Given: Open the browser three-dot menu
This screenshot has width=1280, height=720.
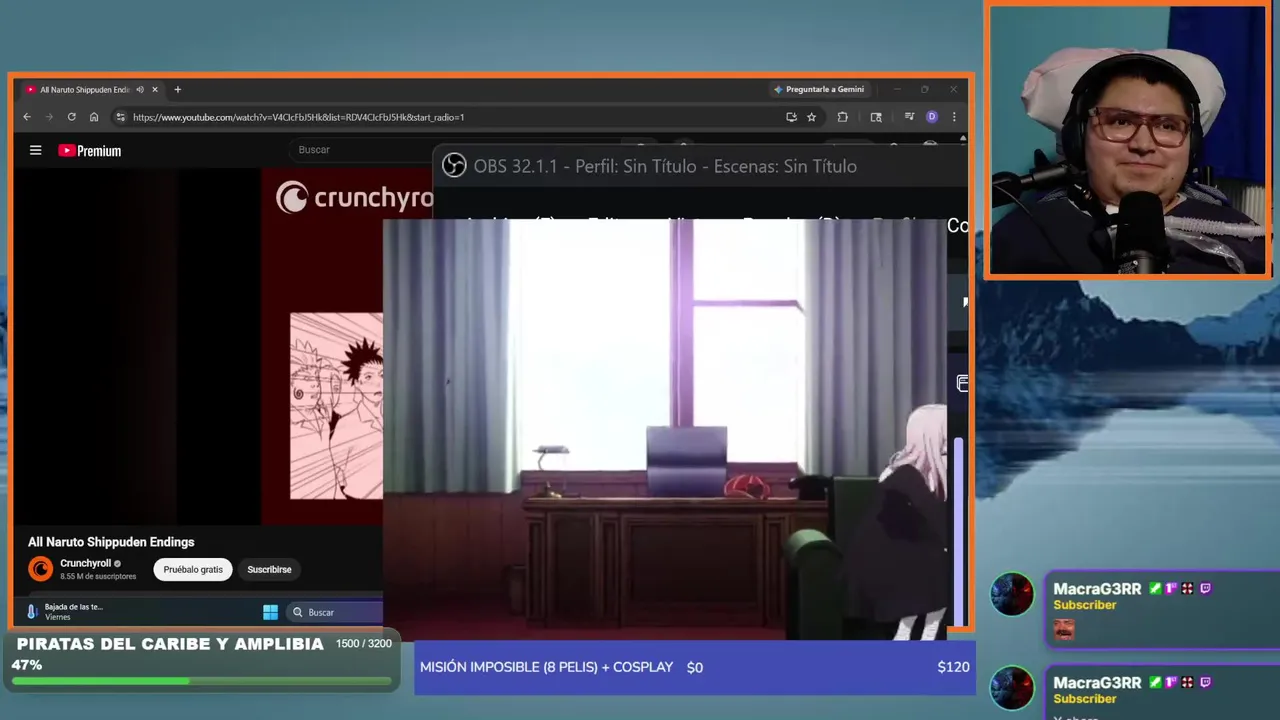Looking at the screenshot, I should [x=954, y=117].
